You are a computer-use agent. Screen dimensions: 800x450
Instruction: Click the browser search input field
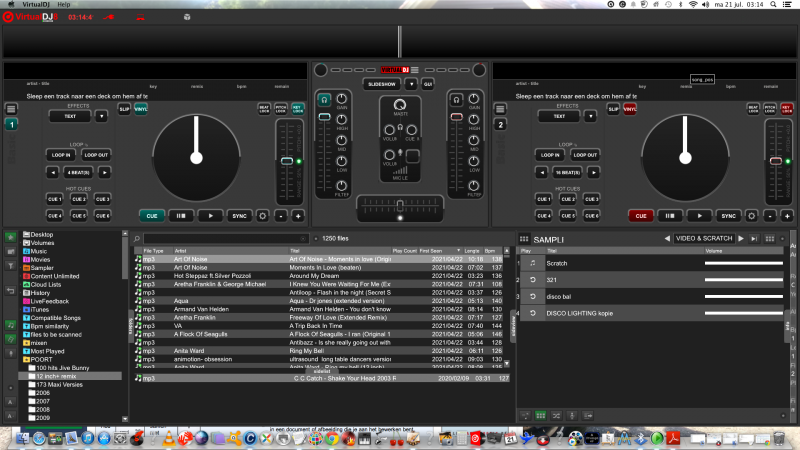pos(226,238)
